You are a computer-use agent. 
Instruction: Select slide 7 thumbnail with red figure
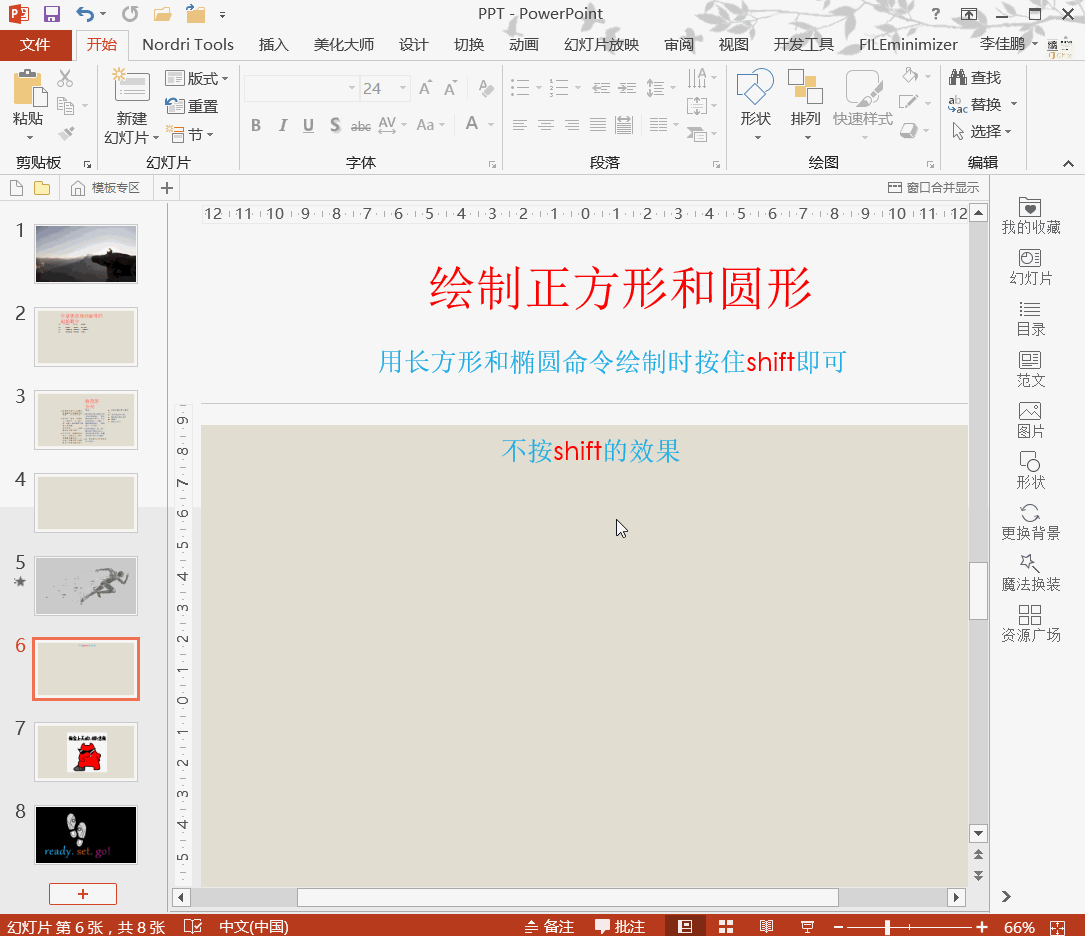pyautogui.click(x=86, y=752)
